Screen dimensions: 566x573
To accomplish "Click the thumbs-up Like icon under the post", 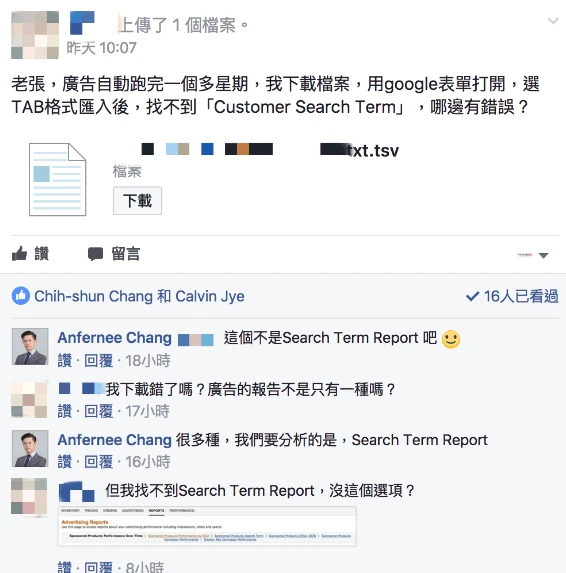I will [19, 254].
